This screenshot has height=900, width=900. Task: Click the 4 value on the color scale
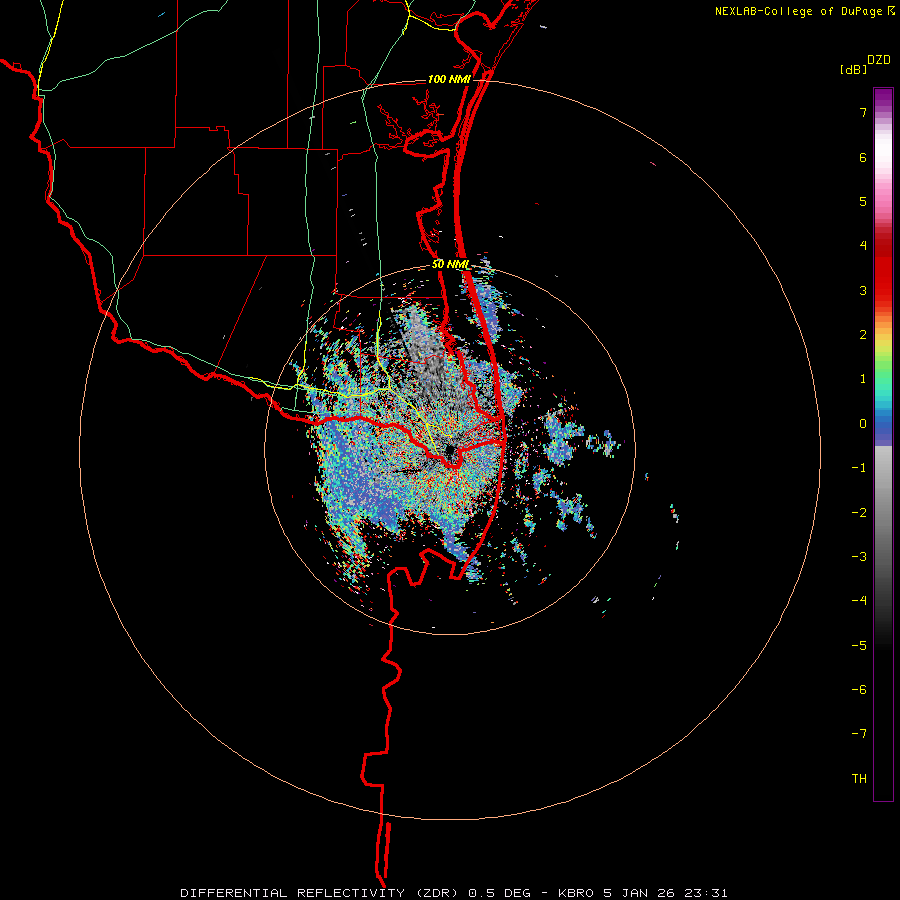click(863, 246)
